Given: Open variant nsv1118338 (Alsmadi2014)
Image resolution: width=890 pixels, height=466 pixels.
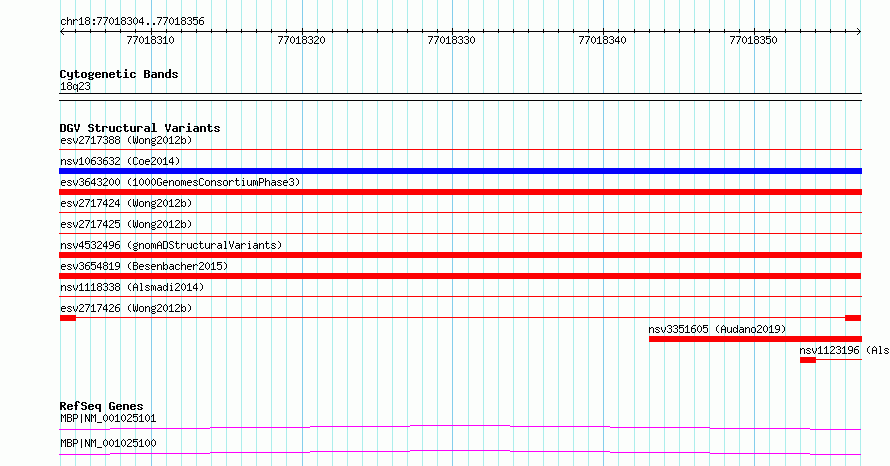Looking at the screenshot, I should 132,287.
